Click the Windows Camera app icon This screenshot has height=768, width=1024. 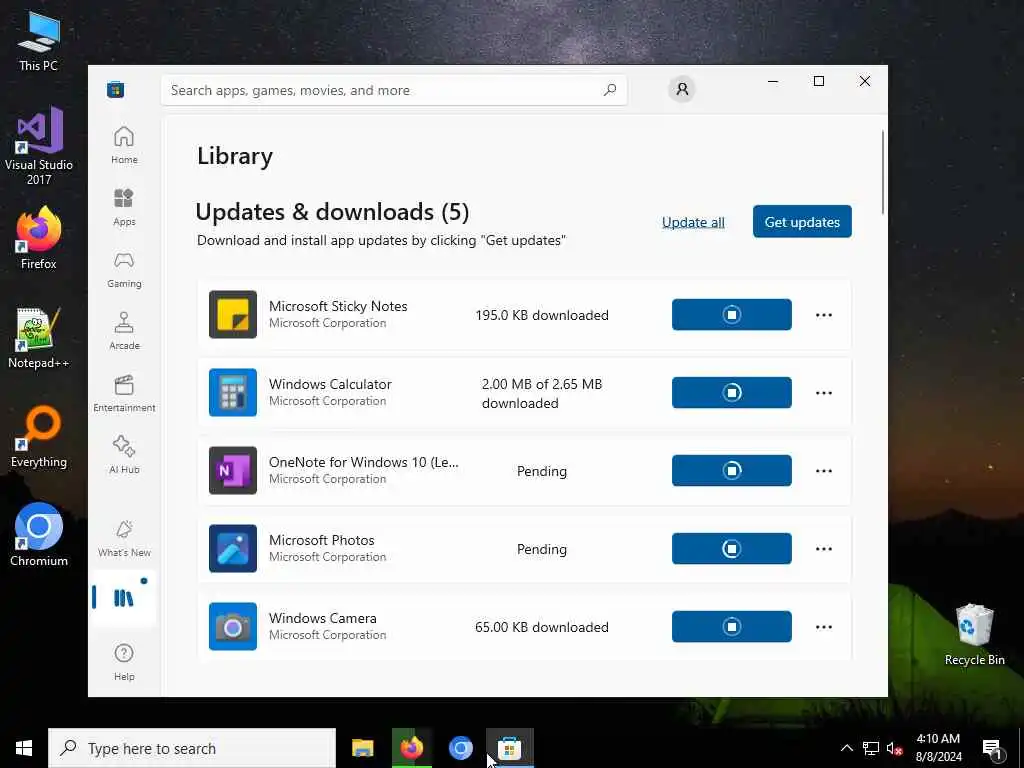pos(232,627)
